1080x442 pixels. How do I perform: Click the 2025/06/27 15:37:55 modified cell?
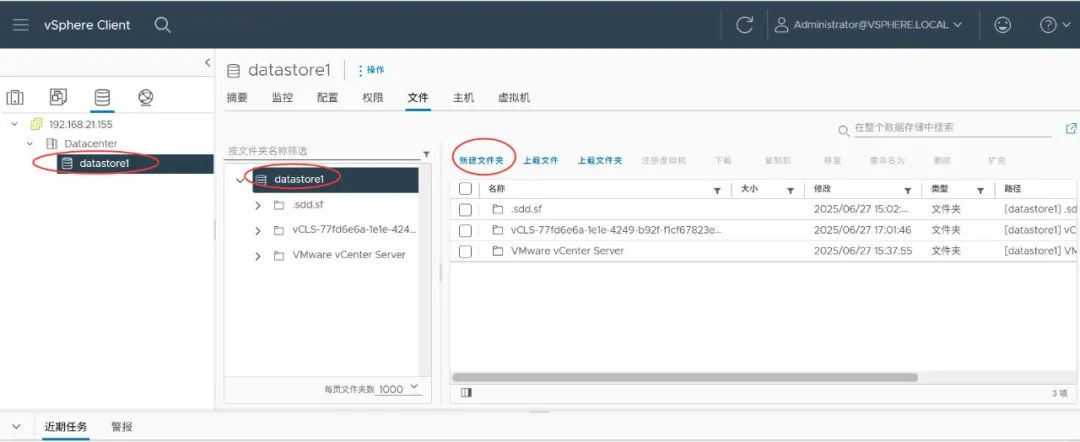[x=862, y=251]
